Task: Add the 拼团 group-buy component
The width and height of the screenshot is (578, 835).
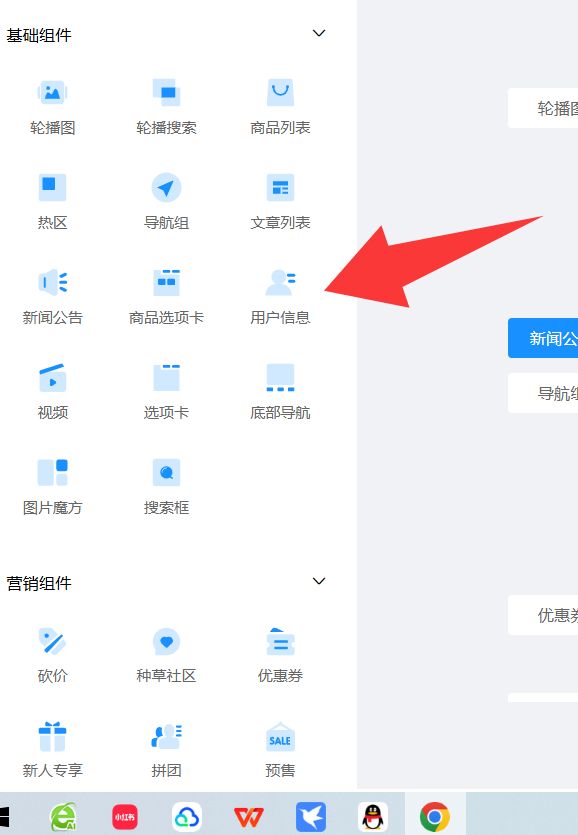Action: (x=166, y=749)
